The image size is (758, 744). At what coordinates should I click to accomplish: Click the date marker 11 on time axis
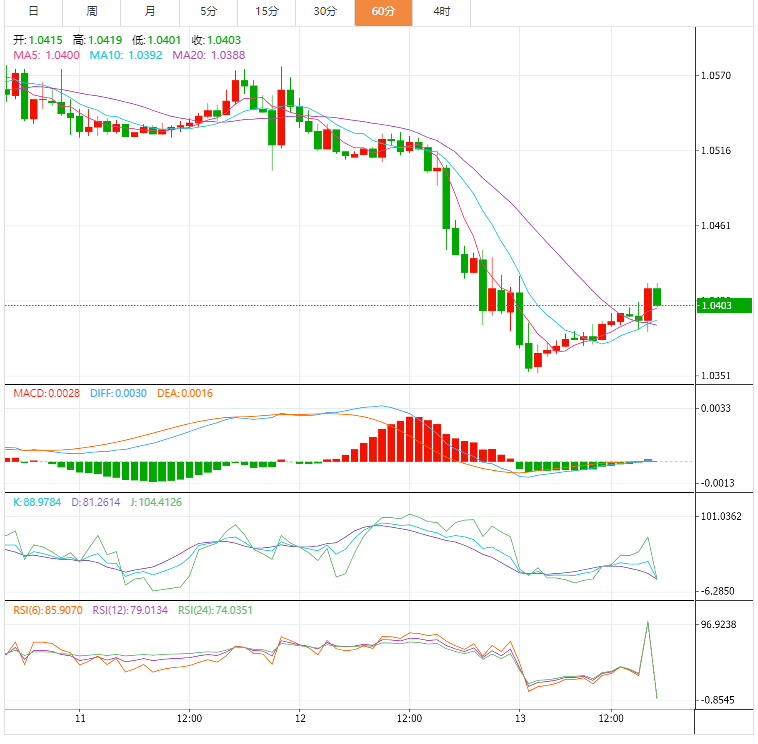click(x=80, y=719)
